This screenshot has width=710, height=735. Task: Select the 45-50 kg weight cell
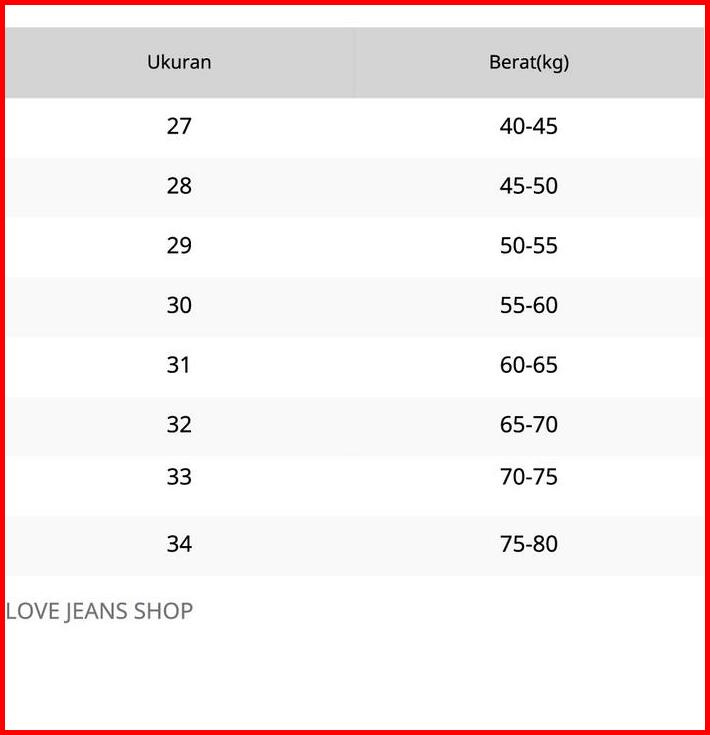coord(529,187)
